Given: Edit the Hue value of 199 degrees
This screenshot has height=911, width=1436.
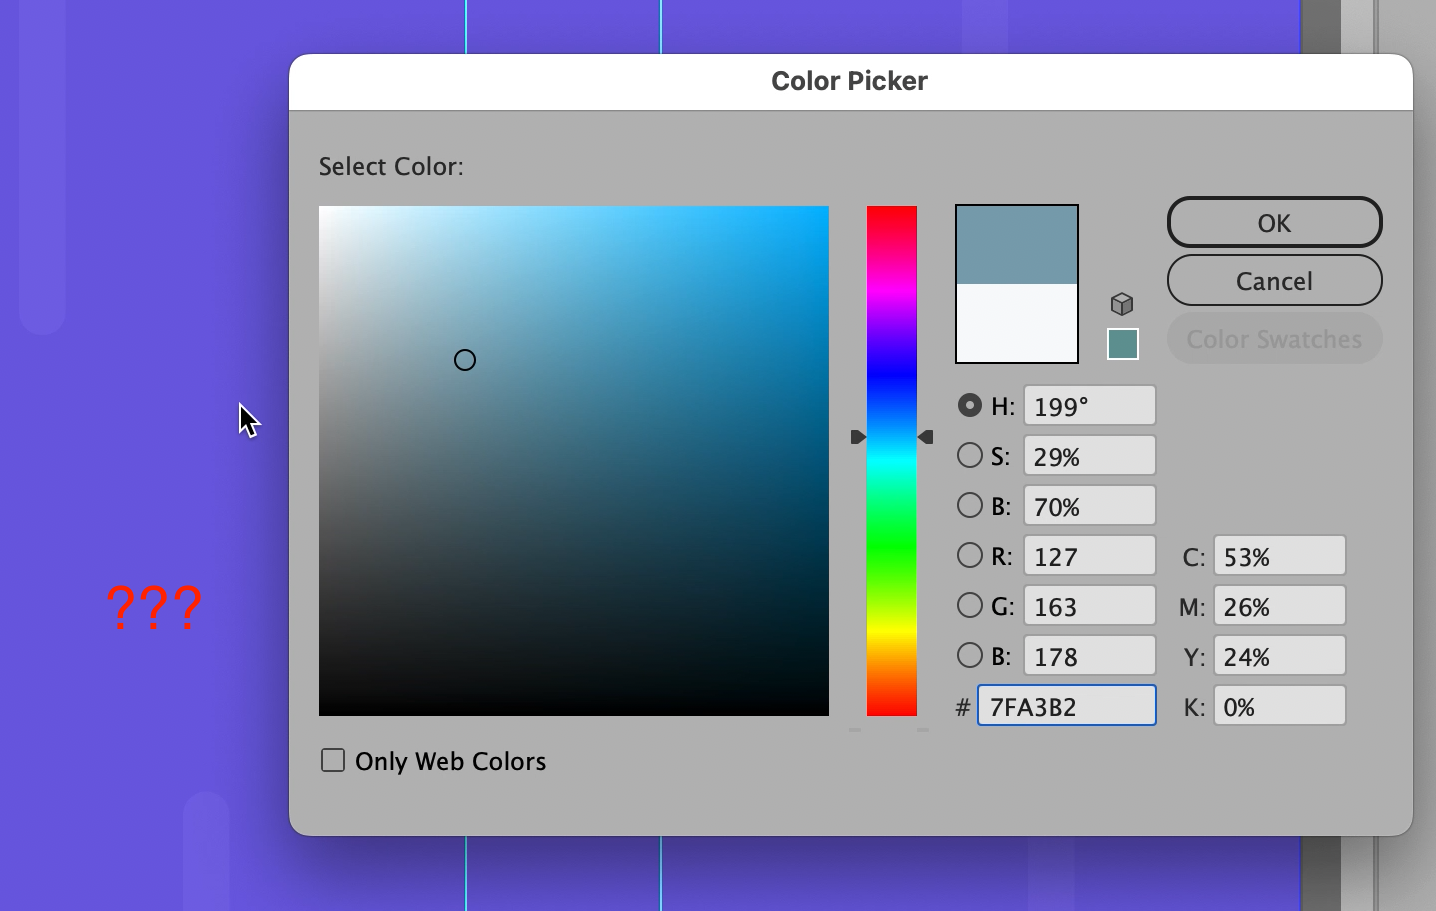Looking at the screenshot, I should [x=1089, y=405].
